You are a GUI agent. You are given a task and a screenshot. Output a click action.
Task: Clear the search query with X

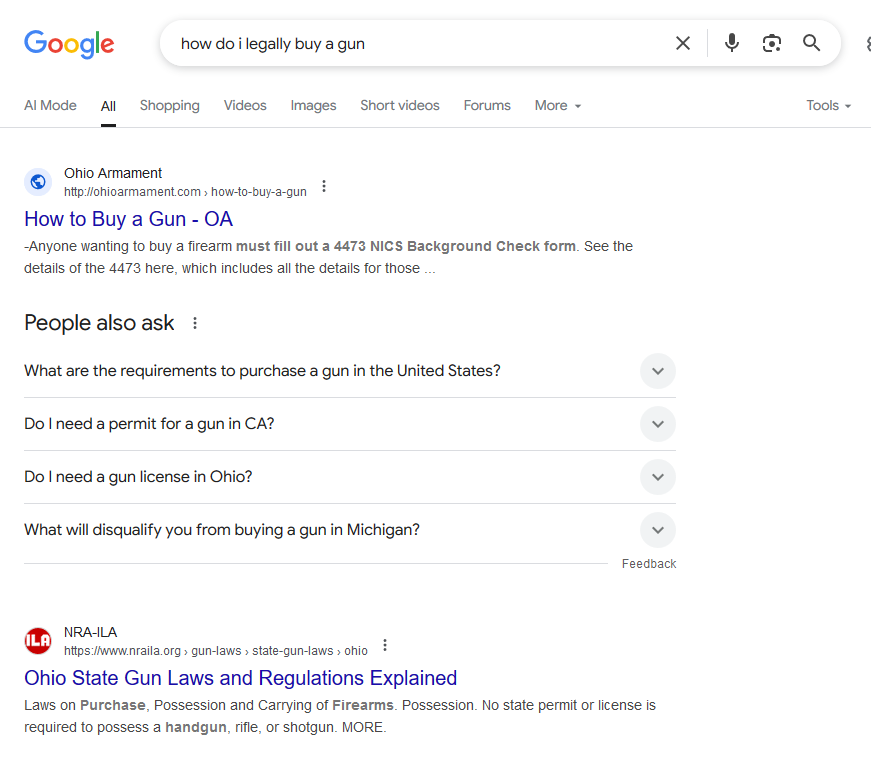point(683,43)
